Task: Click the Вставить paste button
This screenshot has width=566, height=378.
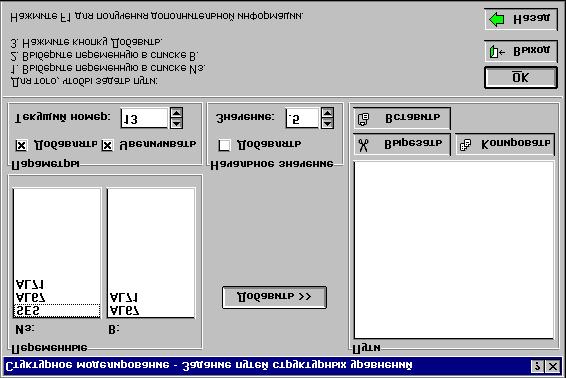Action: [x=402, y=118]
